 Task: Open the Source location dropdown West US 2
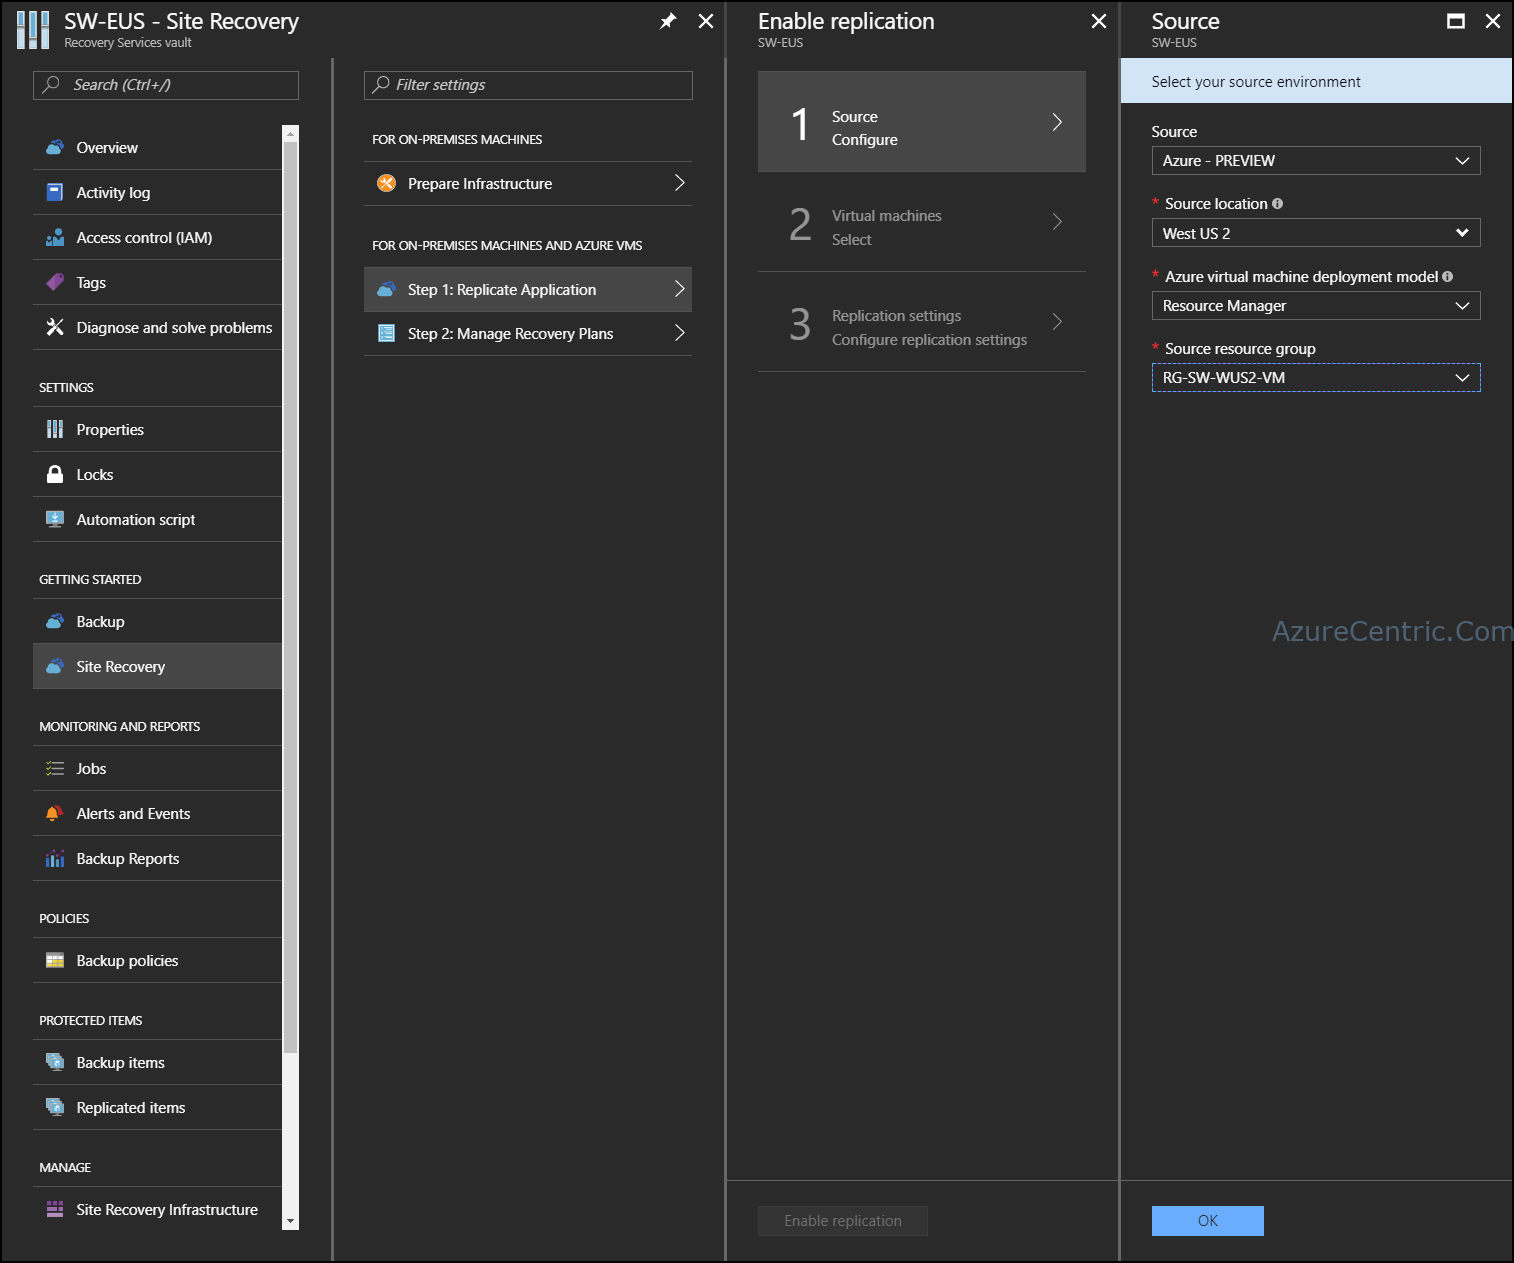click(x=1315, y=233)
